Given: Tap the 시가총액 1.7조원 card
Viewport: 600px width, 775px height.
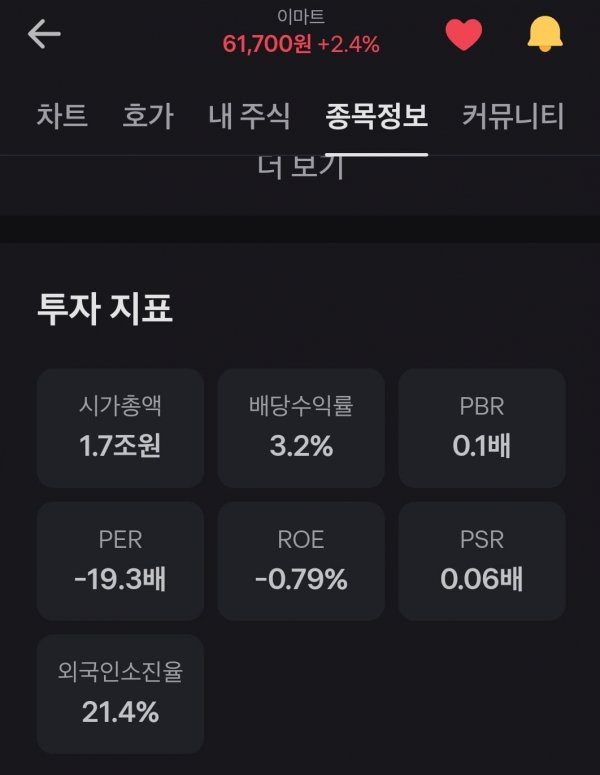Looking at the screenshot, I should point(120,428).
